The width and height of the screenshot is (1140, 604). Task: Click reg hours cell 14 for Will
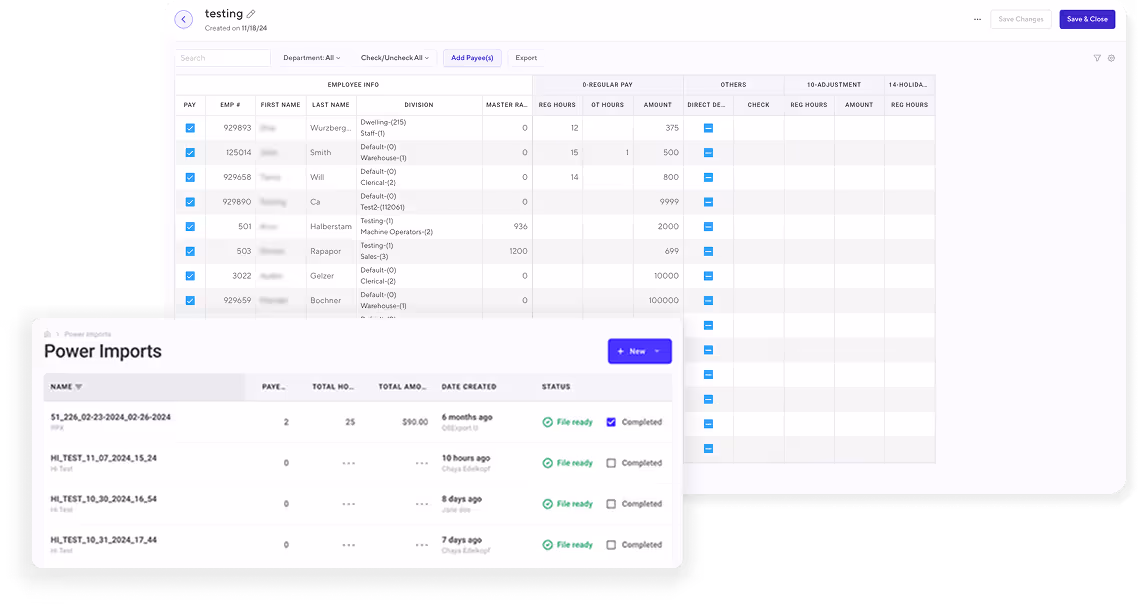click(x=557, y=177)
